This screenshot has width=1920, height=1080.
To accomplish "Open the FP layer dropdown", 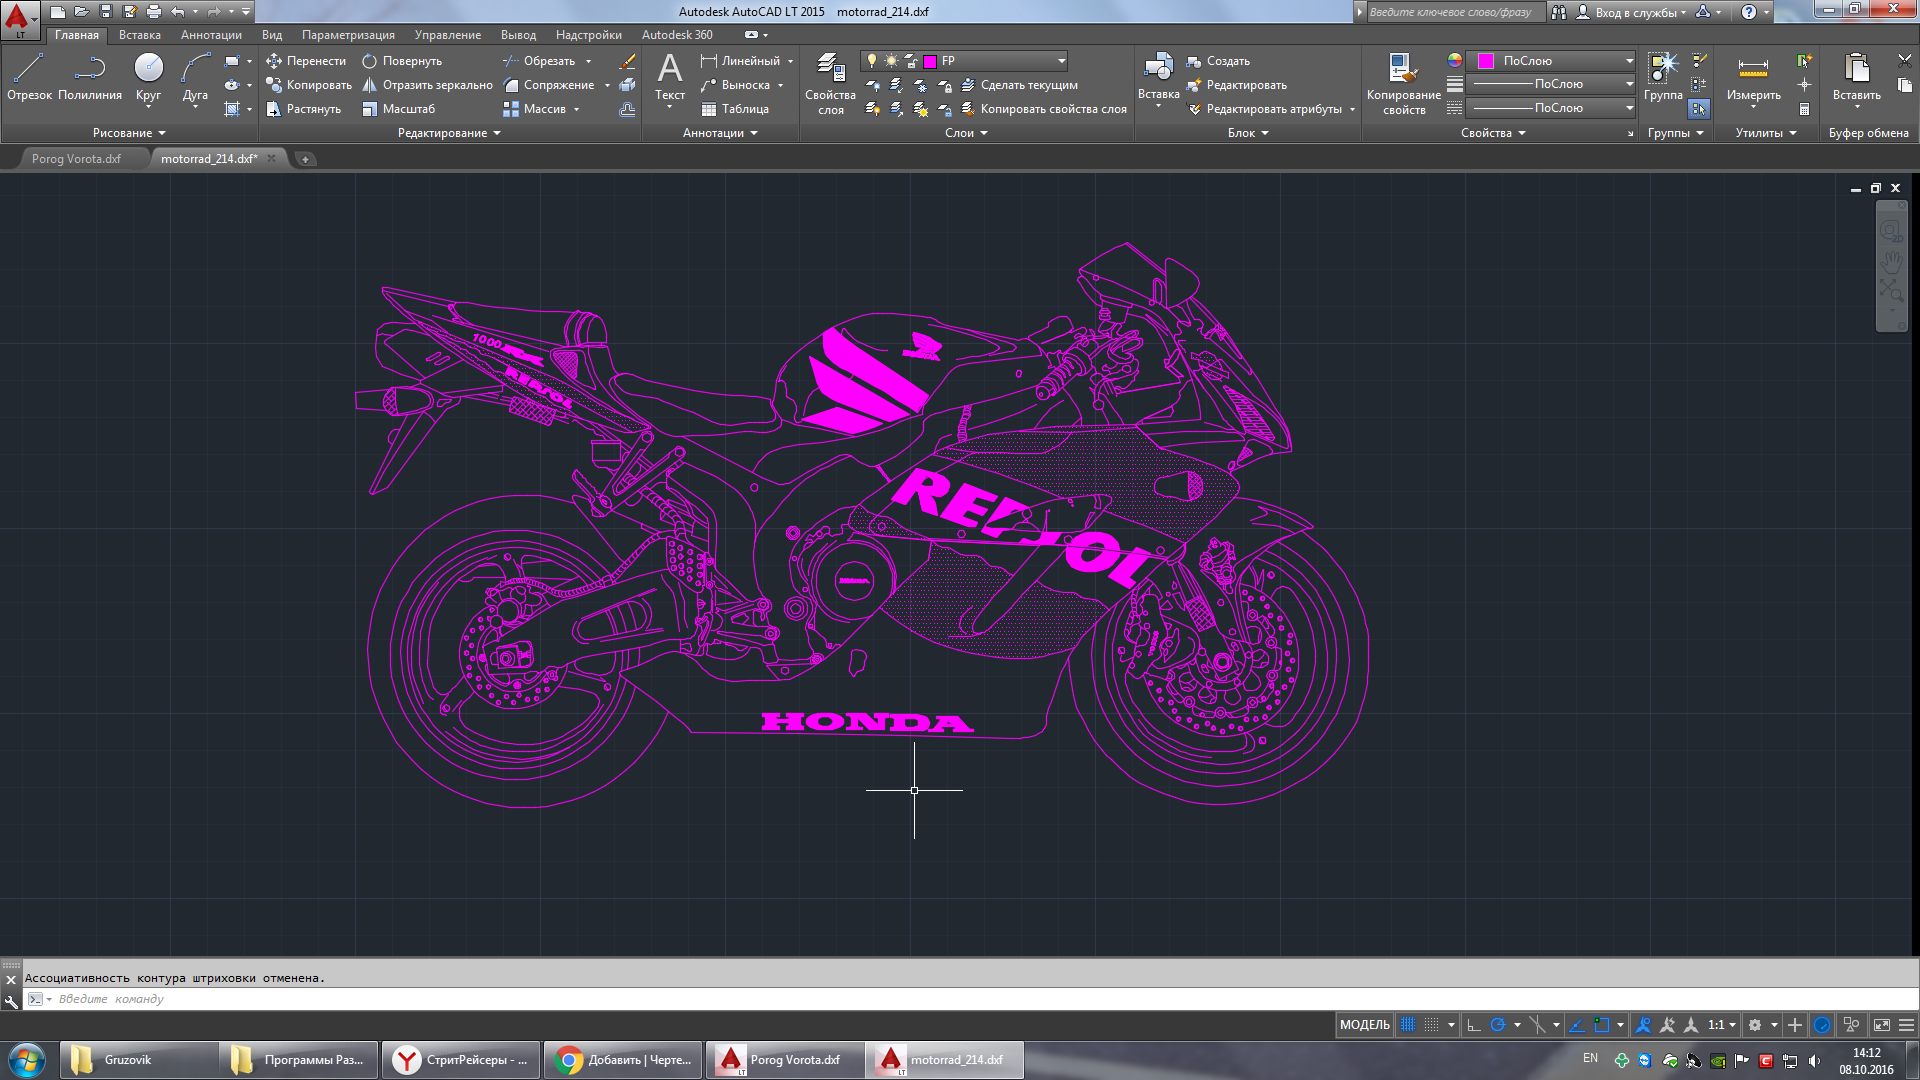I will [1061, 61].
